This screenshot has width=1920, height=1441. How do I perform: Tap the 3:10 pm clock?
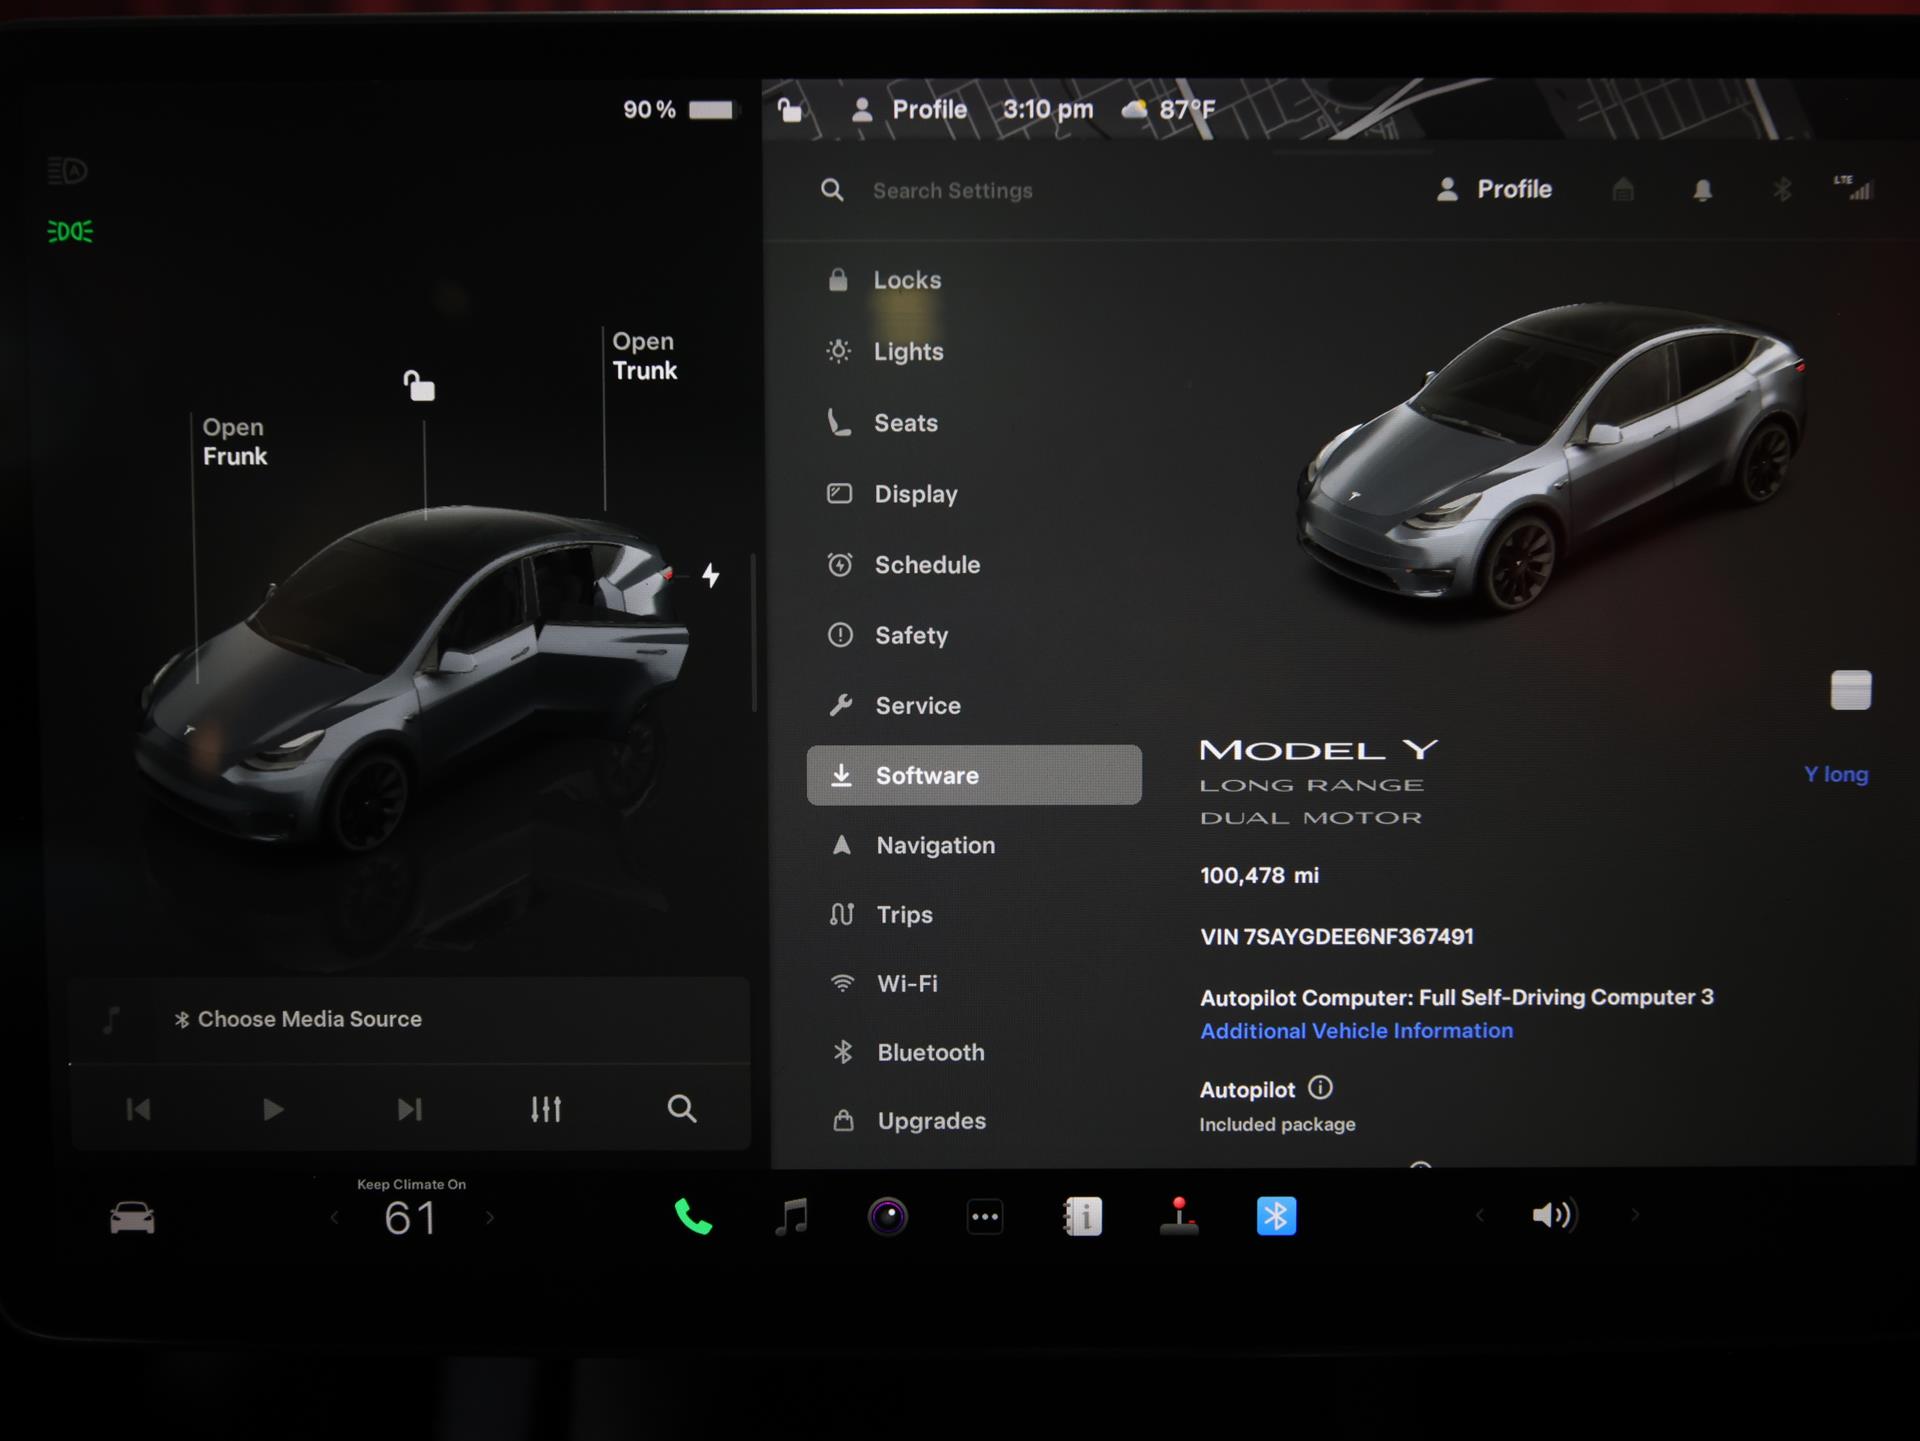[x=1047, y=109]
